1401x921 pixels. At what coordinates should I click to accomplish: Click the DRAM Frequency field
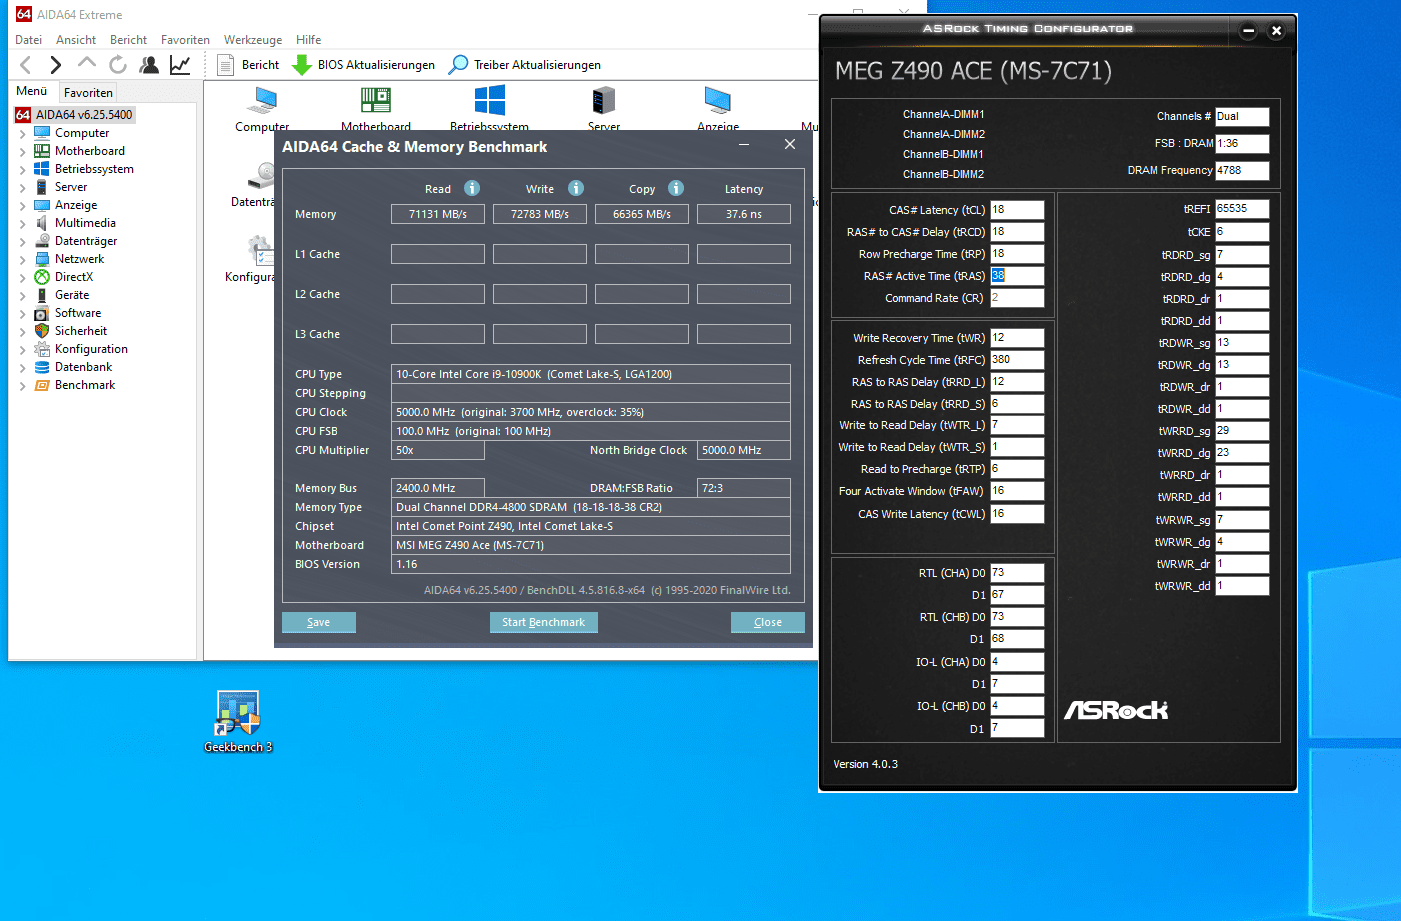[x=1242, y=171]
